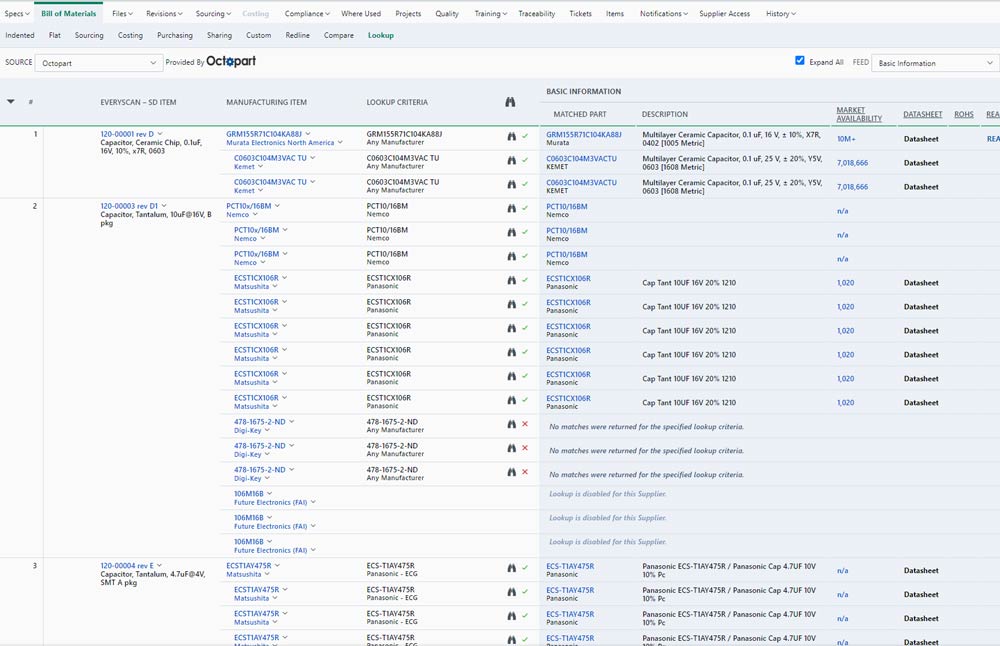Click the Manufacturing Item column header
Image resolution: width=1000 pixels, height=646 pixels.
coord(267,102)
